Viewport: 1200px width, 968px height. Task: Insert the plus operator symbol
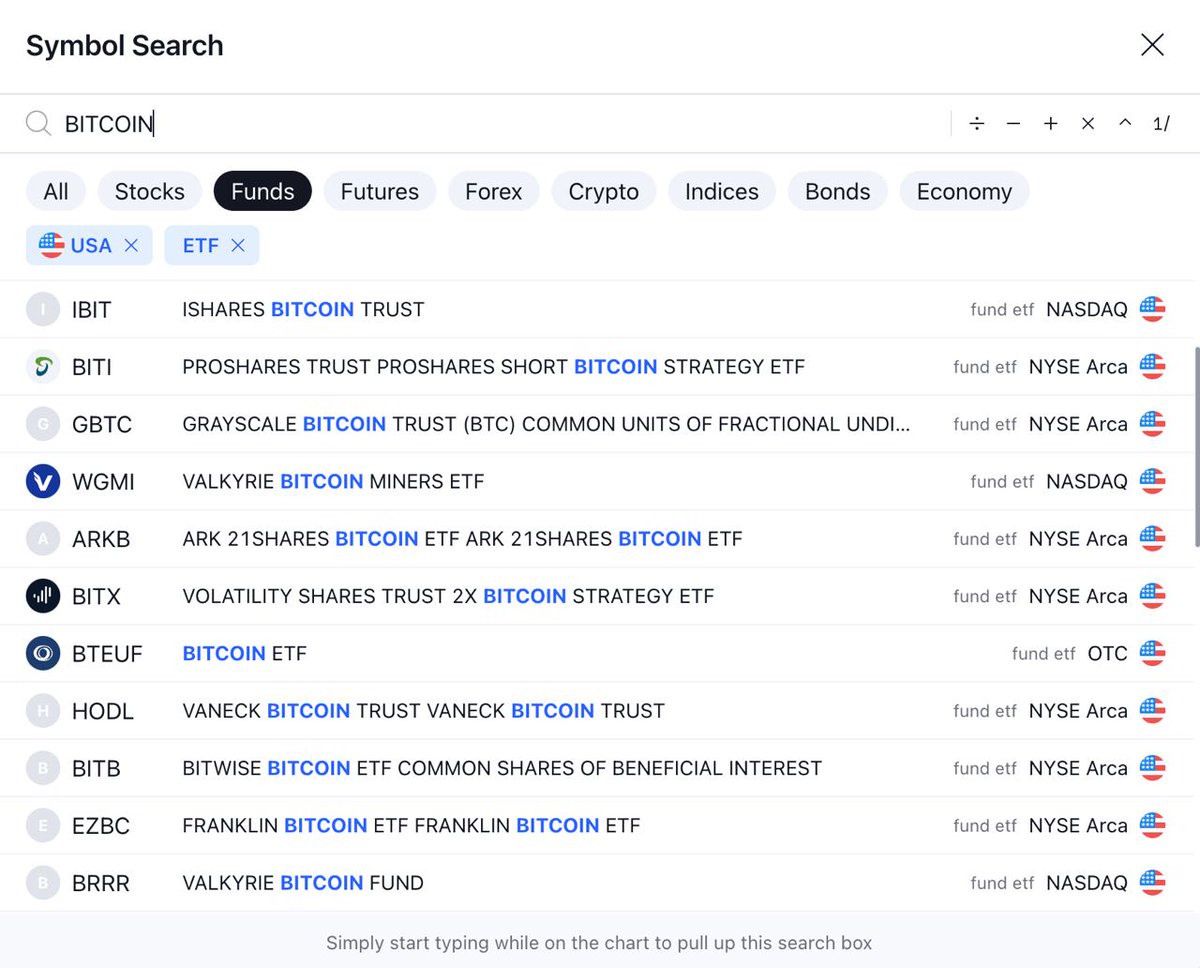tap(1050, 123)
